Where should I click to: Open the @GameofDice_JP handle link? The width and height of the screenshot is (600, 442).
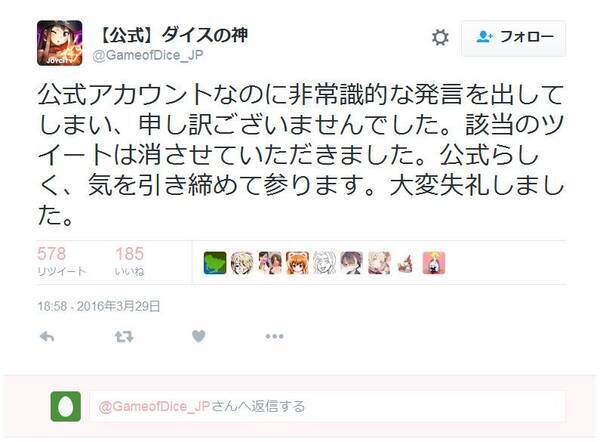point(148,55)
